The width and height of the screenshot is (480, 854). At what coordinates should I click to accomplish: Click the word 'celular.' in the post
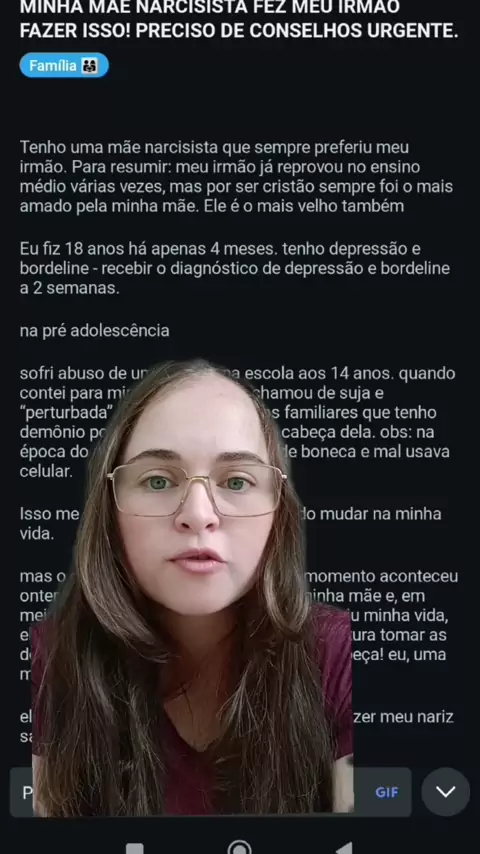(46, 472)
